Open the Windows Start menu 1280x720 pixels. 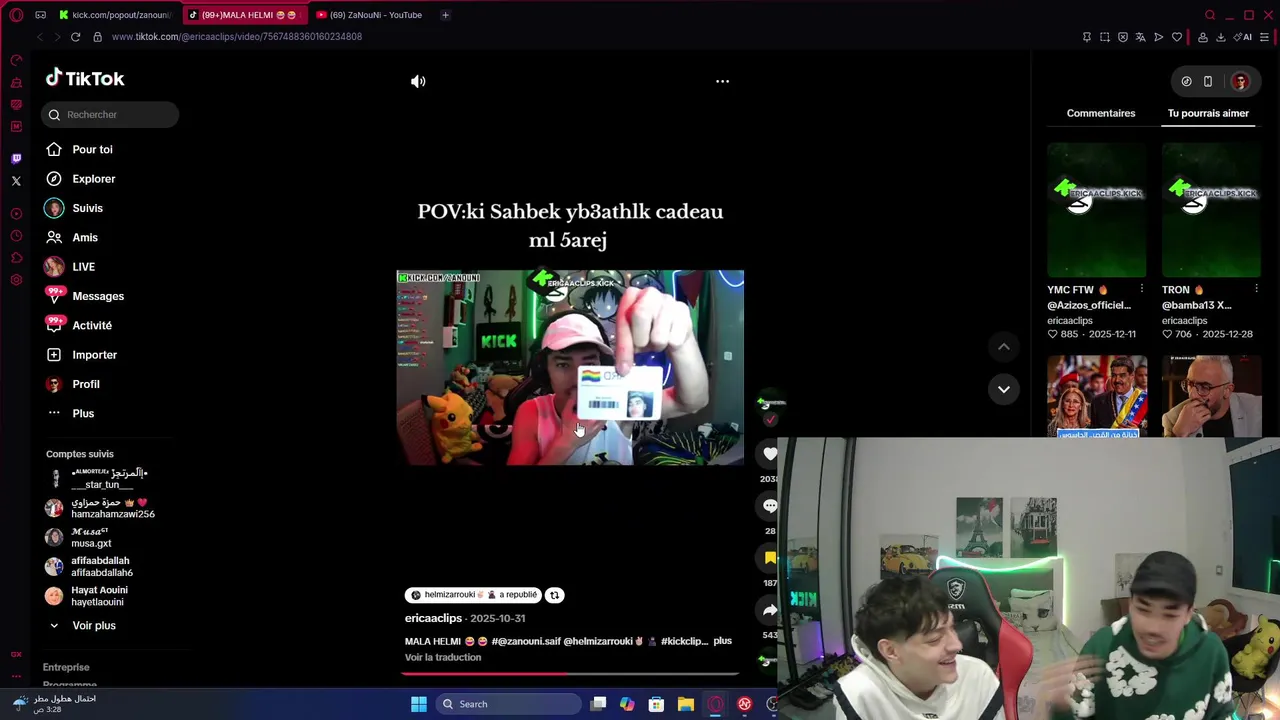(x=419, y=704)
